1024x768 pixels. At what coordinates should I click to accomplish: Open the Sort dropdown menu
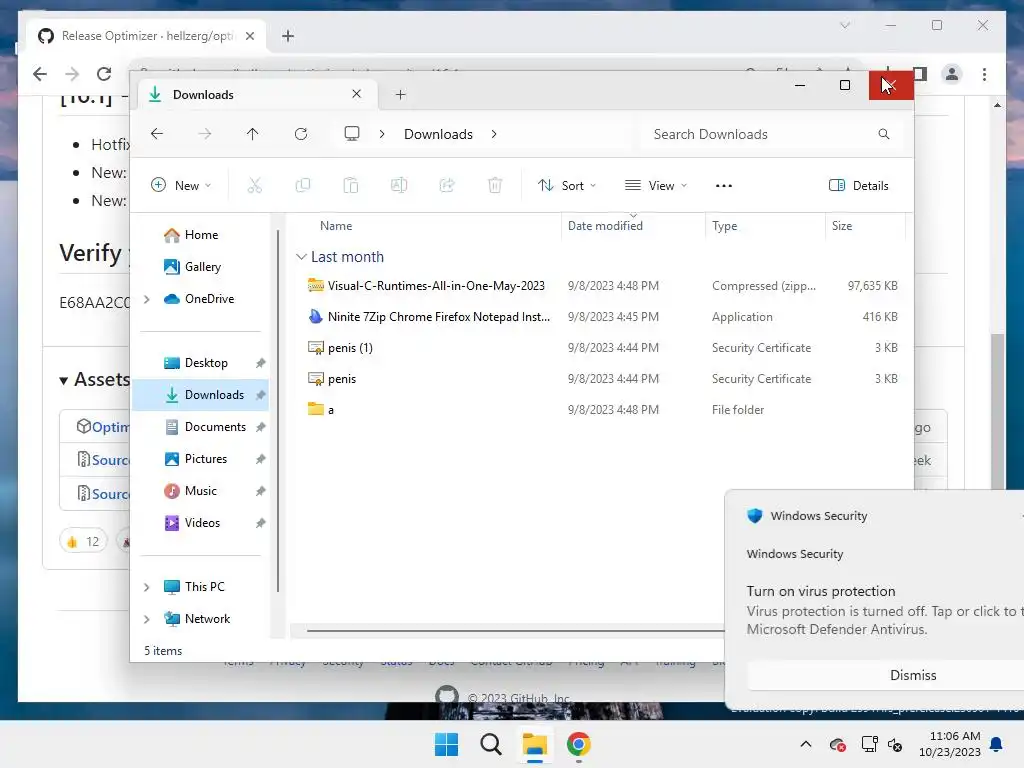tap(567, 185)
